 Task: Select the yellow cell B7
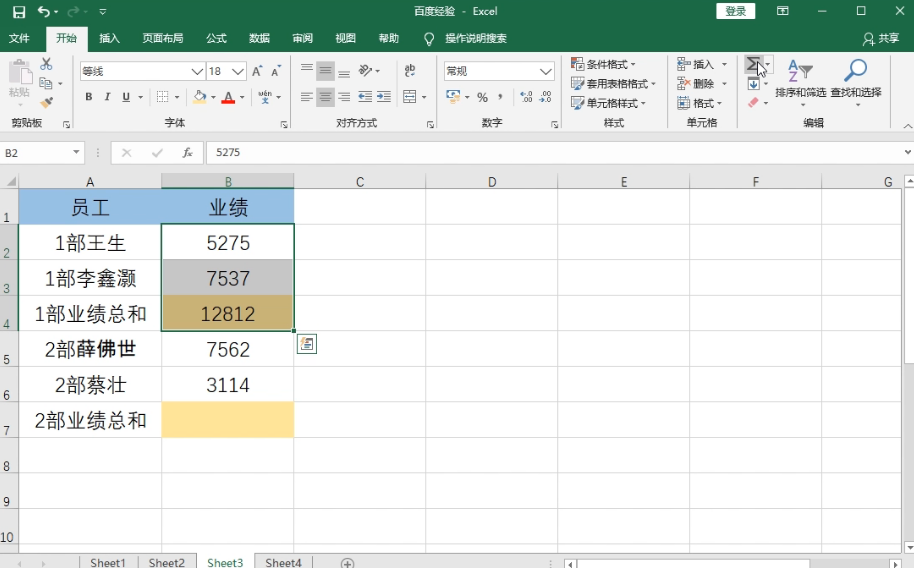click(x=228, y=420)
